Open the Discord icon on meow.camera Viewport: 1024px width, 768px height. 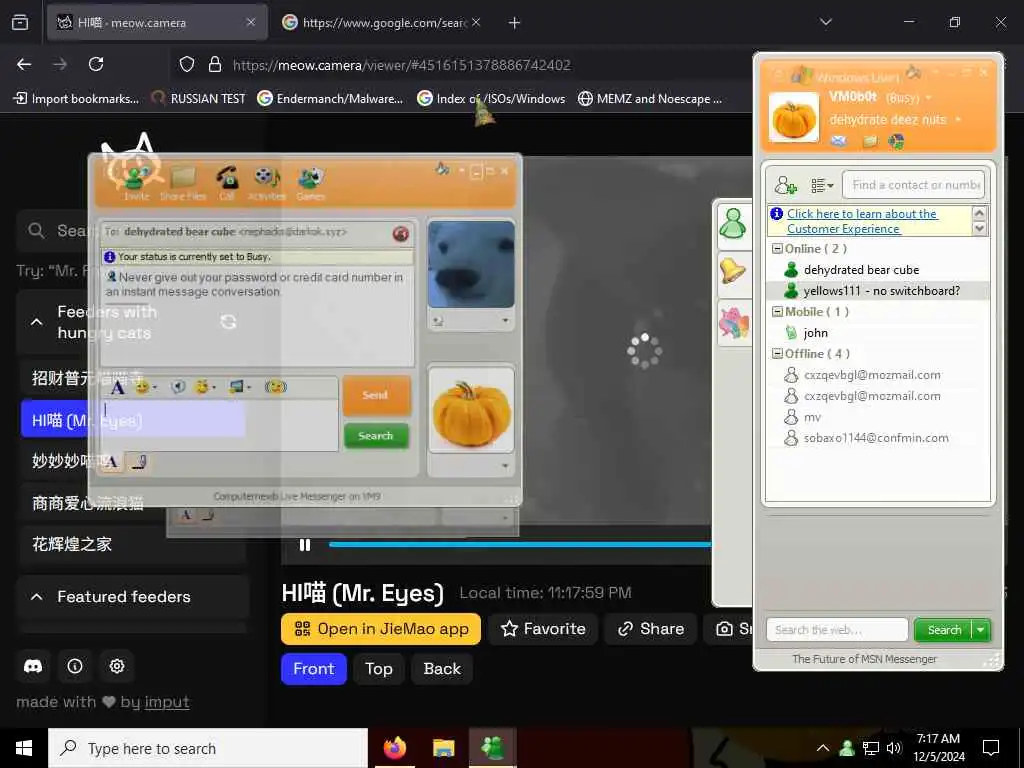coord(33,666)
